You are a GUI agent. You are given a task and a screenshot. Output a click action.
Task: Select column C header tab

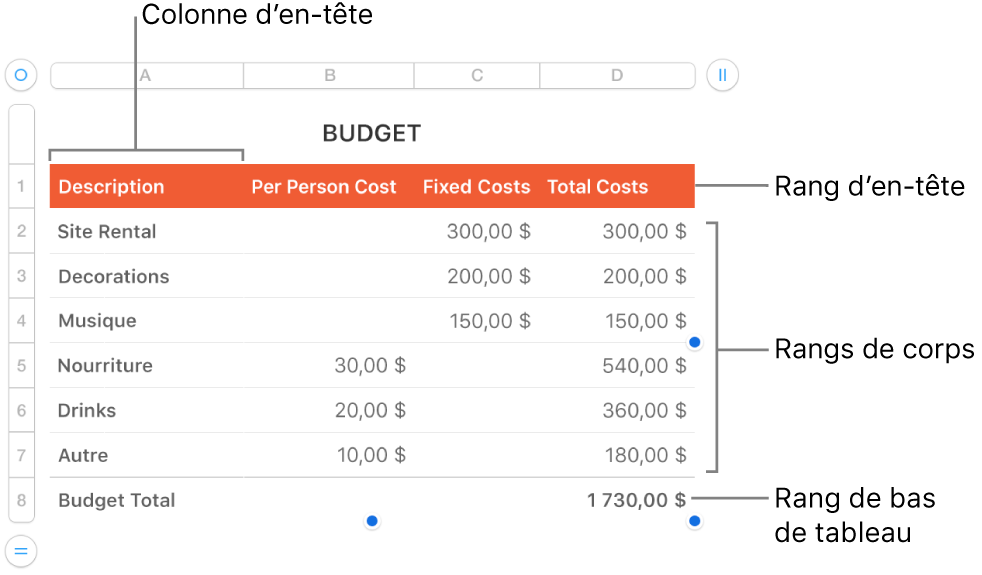pyautogui.click(x=477, y=76)
